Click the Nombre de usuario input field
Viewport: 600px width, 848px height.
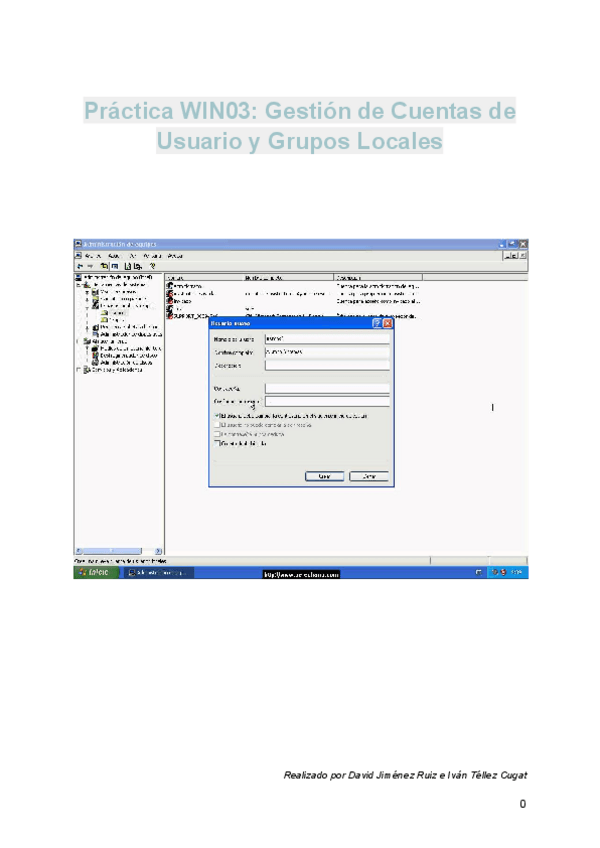pyautogui.click(x=327, y=339)
